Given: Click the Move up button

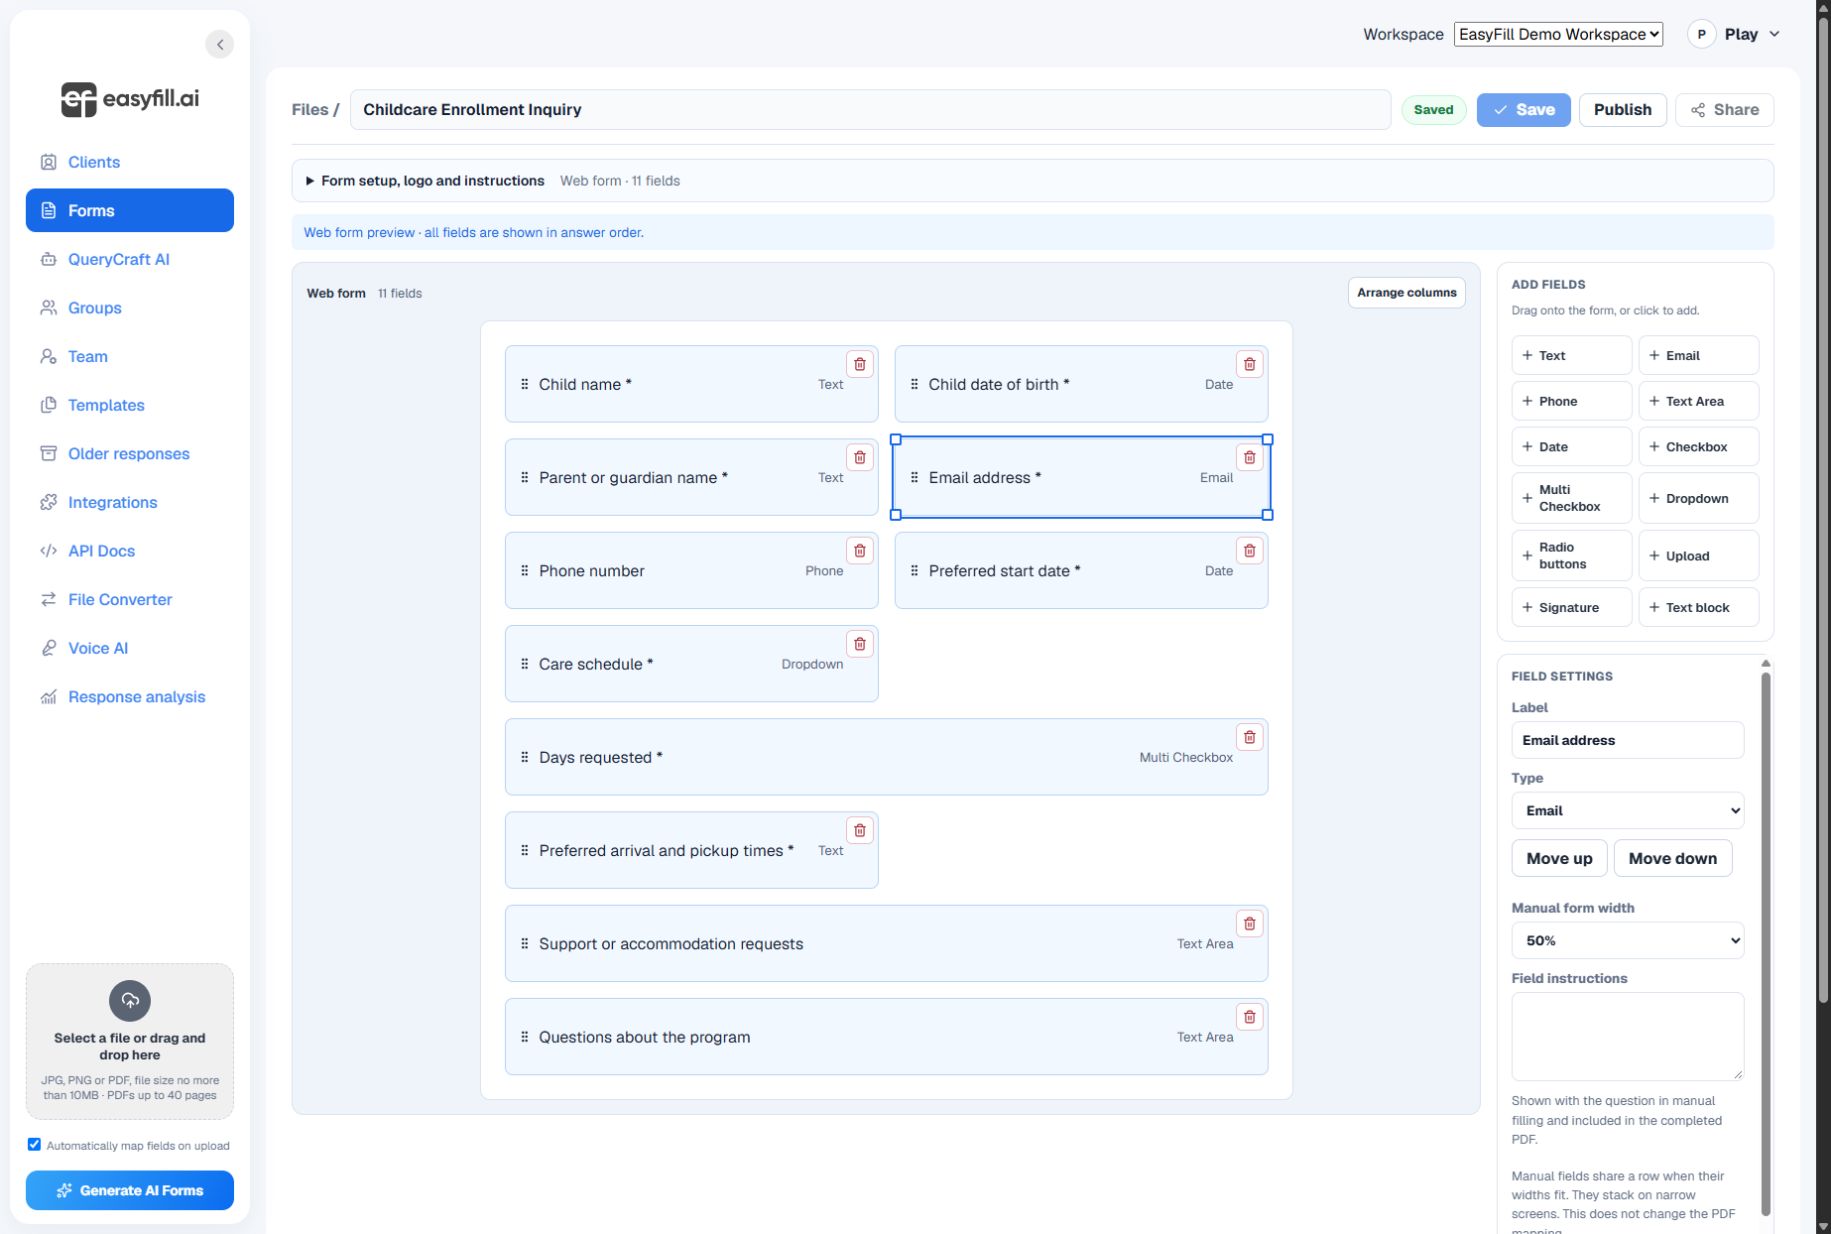Looking at the screenshot, I should (1559, 858).
